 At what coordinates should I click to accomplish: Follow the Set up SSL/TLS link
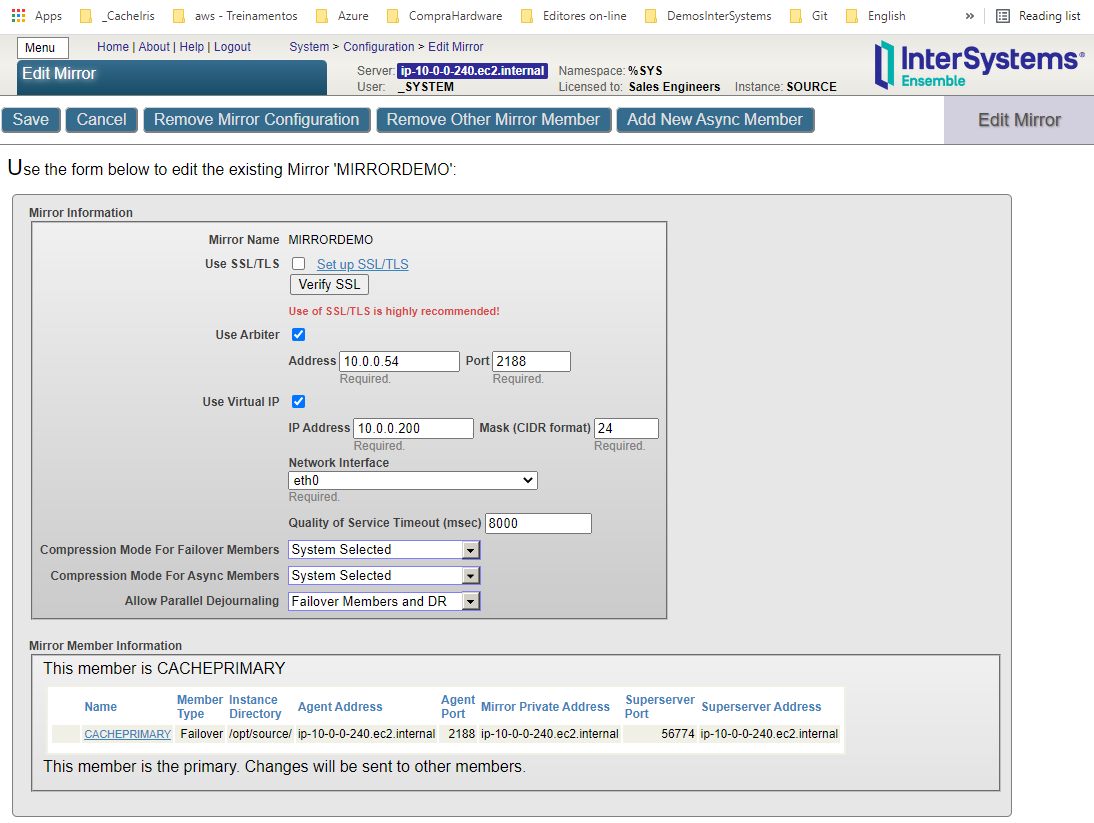pyautogui.click(x=362, y=265)
